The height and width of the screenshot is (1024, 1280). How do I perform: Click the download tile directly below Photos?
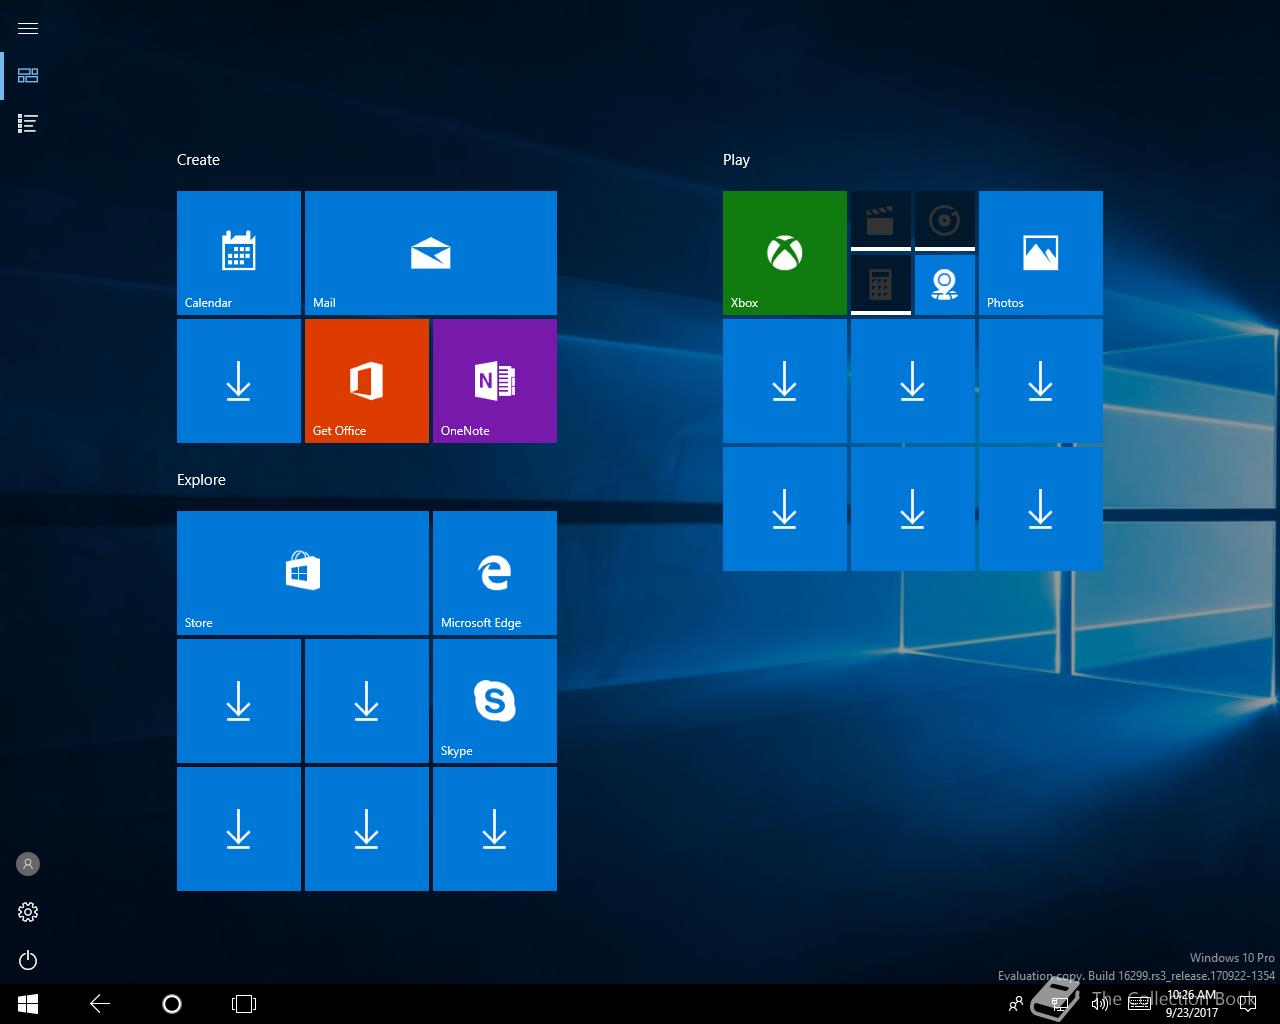pos(1041,381)
